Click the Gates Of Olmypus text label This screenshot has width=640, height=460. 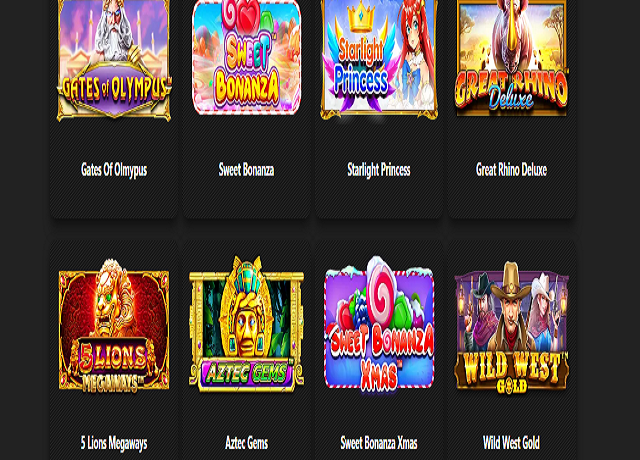click(114, 170)
